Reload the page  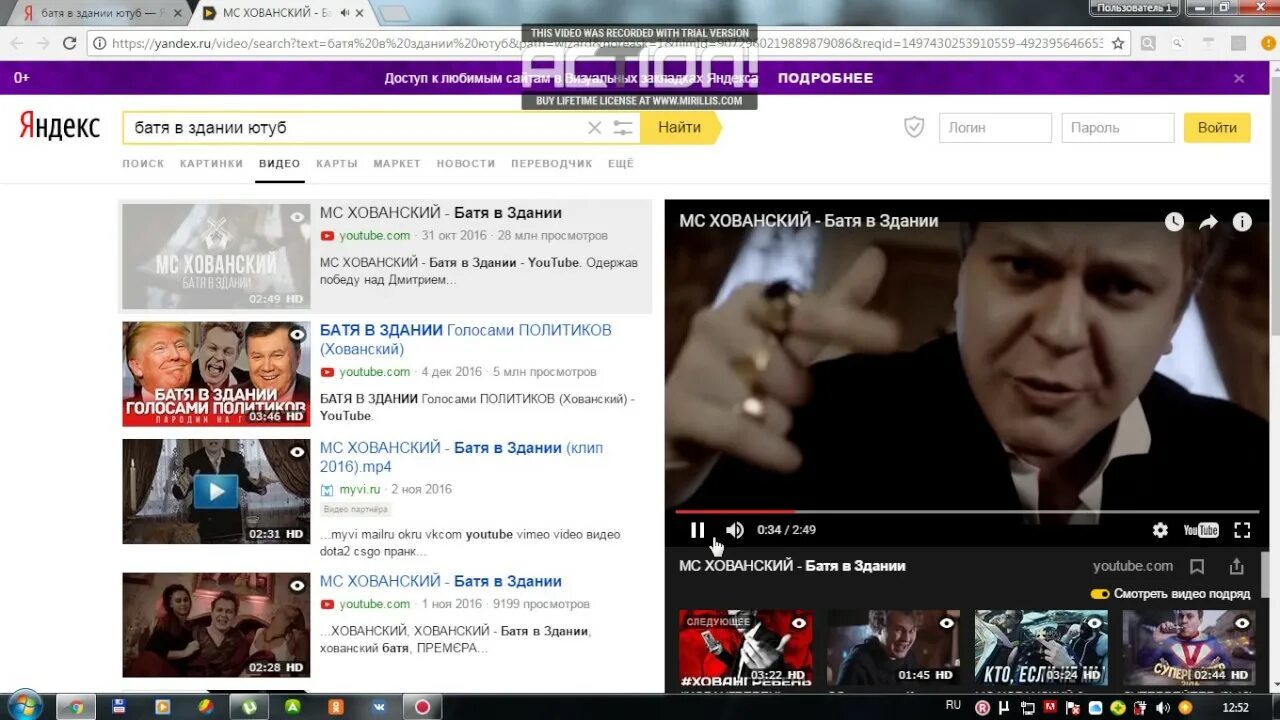click(x=69, y=43)
